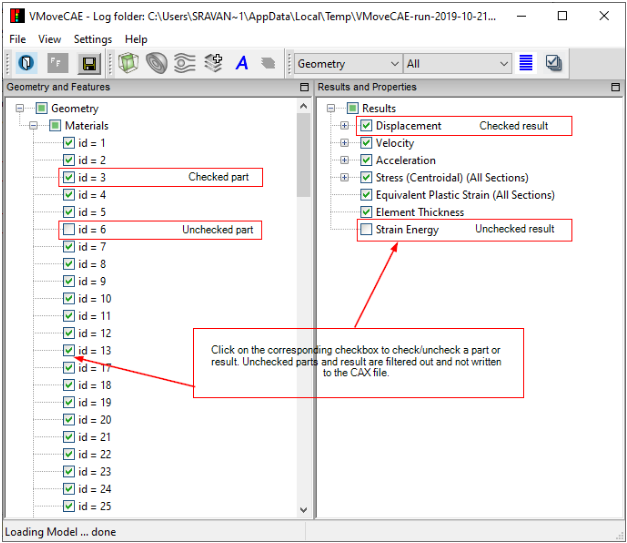Uncheck the Displacement result checkbox

point(366,126)
